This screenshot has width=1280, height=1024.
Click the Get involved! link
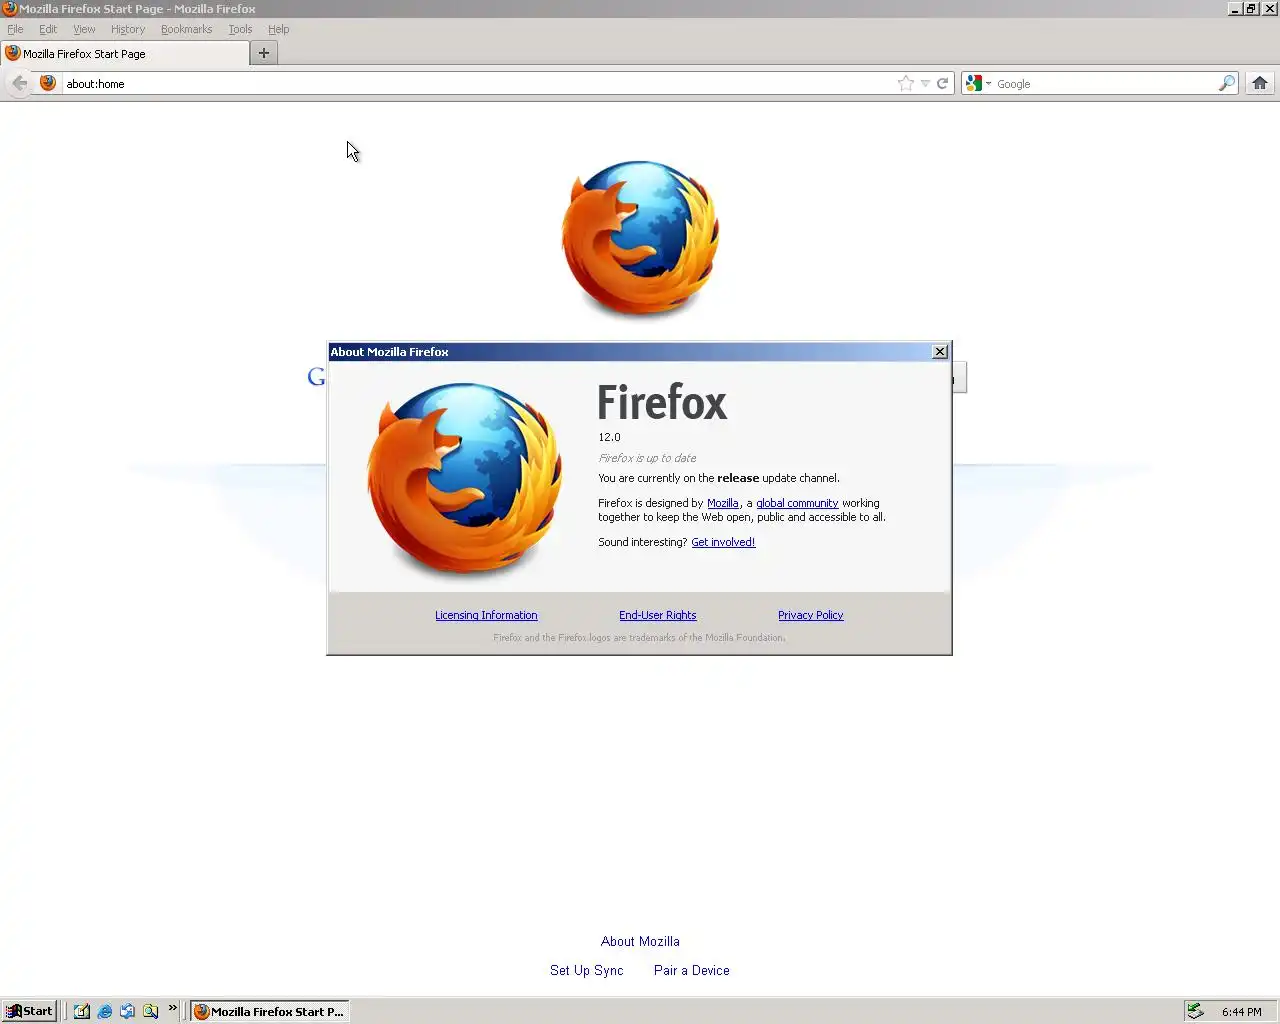click(723, 542)
